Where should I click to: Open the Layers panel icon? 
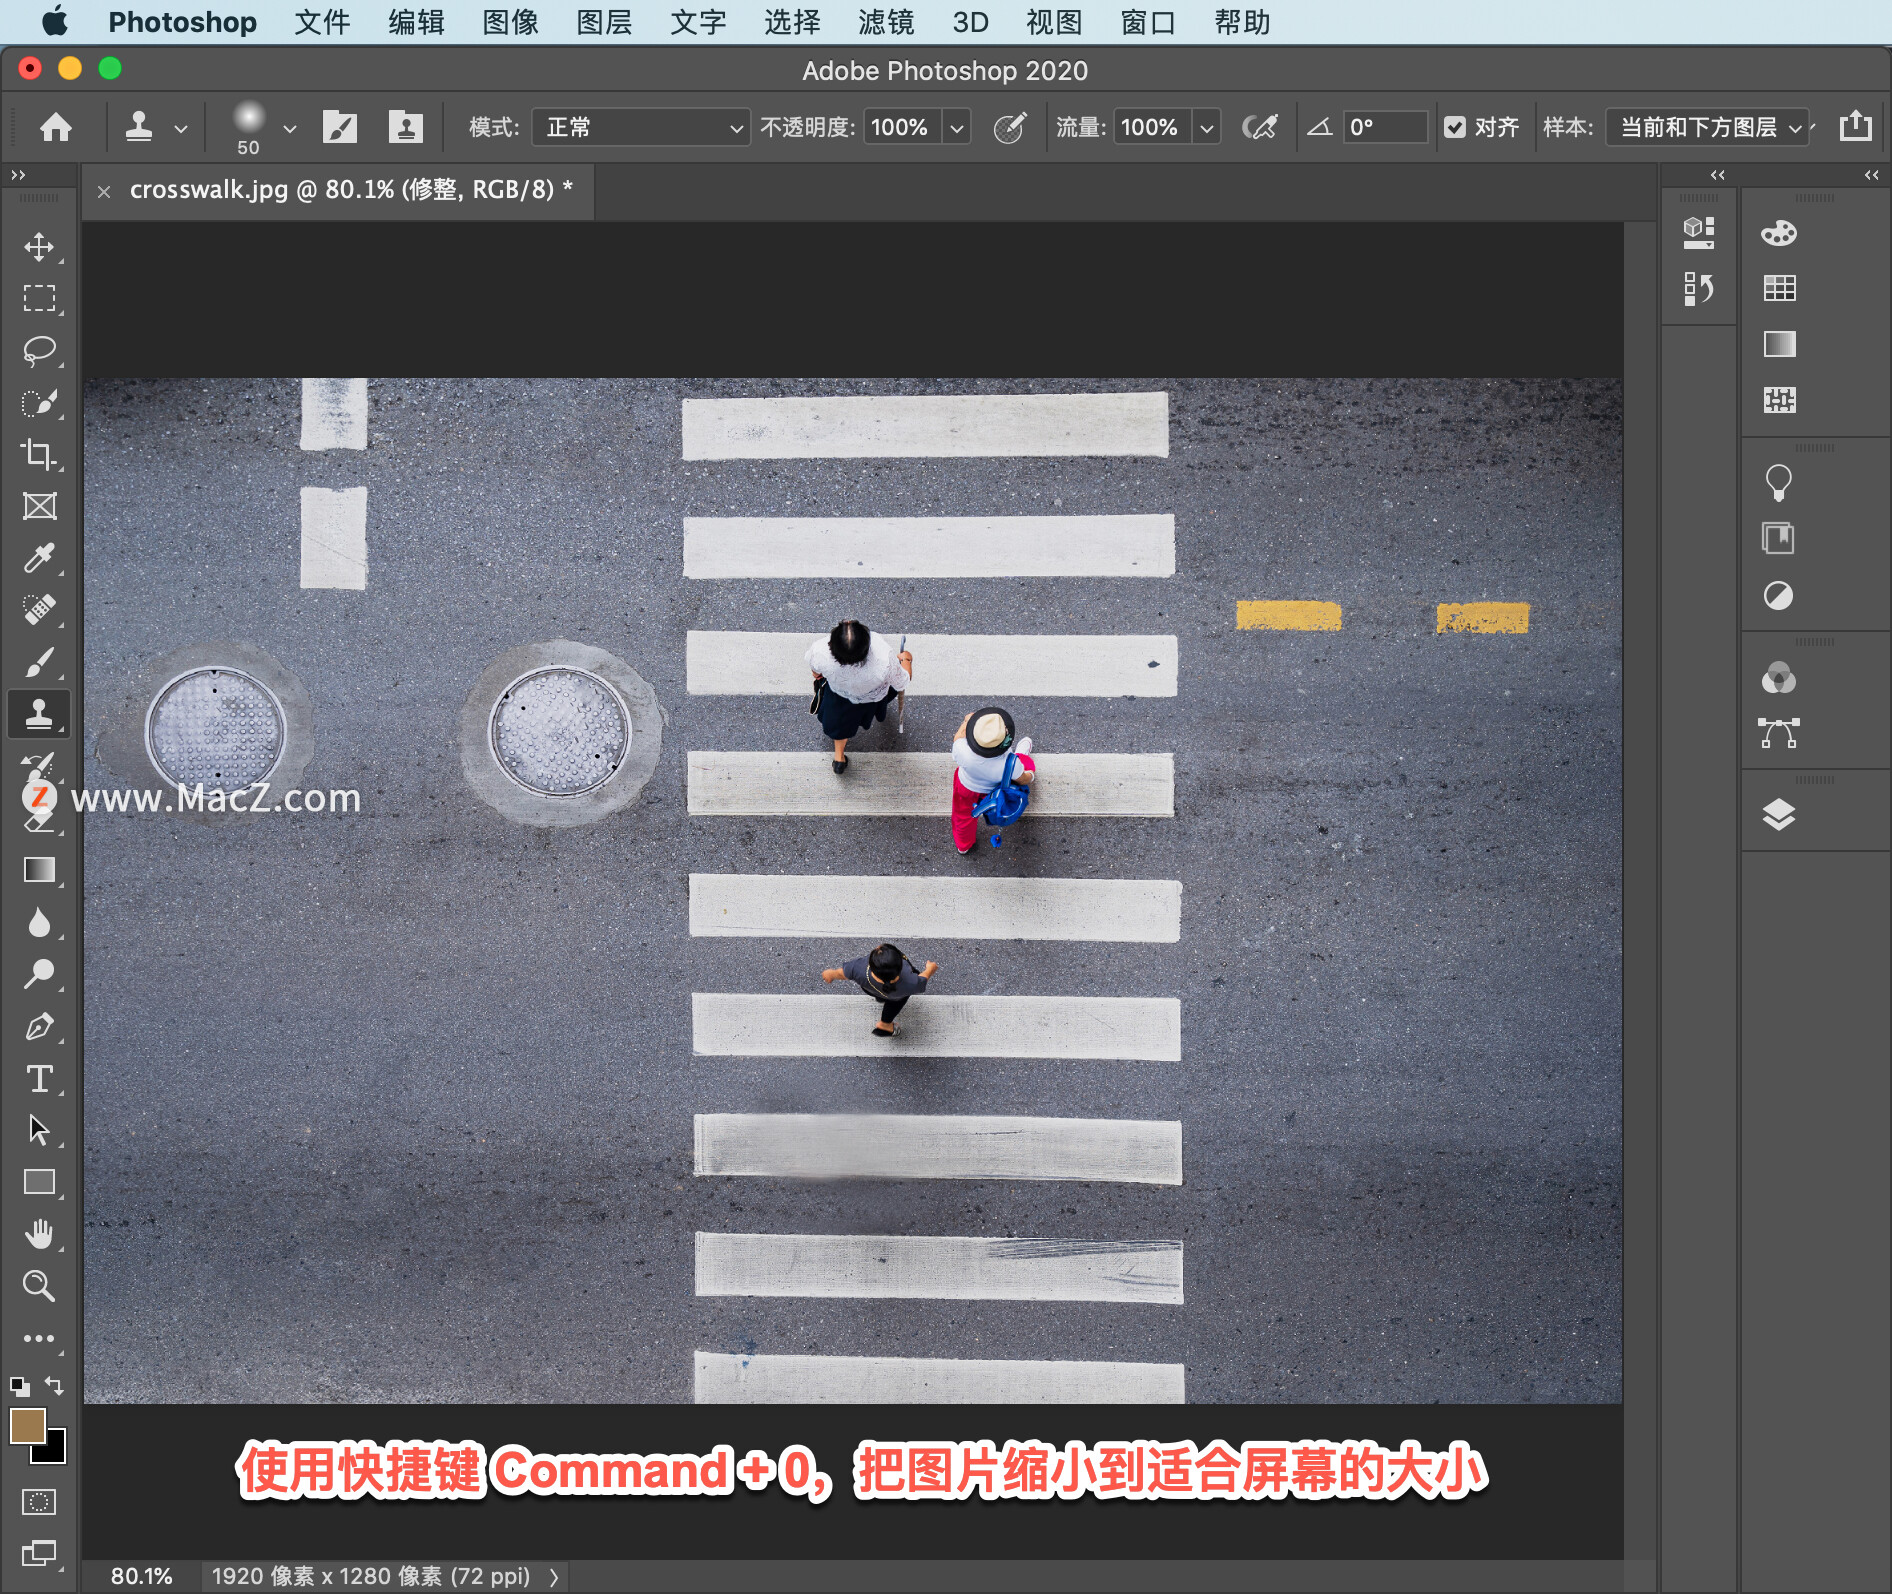(x=1778, y=815)
